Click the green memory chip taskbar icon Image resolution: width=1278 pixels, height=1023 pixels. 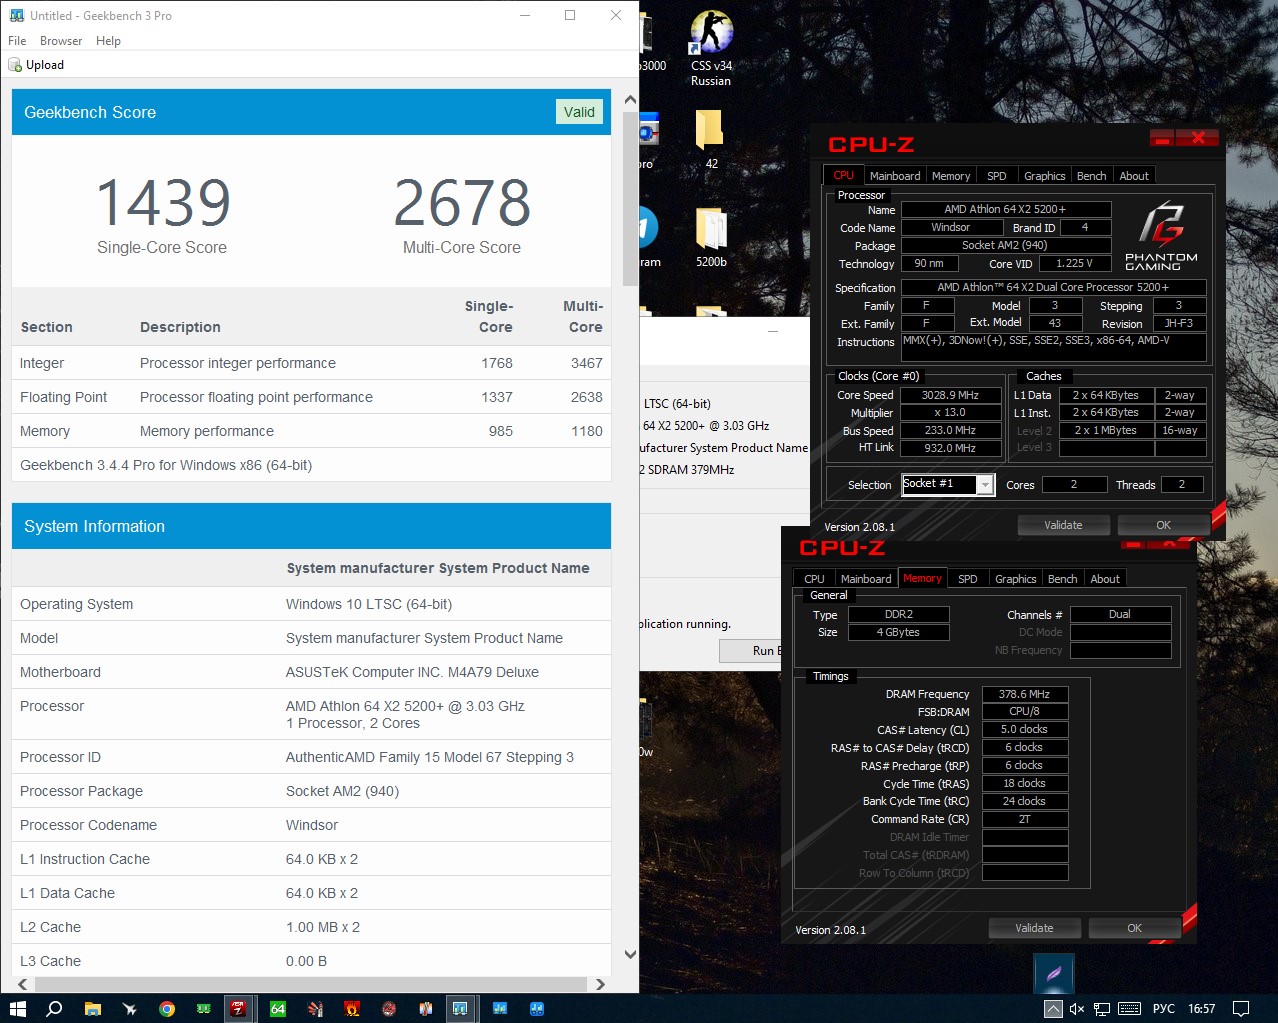click(x=204, y=1008)
